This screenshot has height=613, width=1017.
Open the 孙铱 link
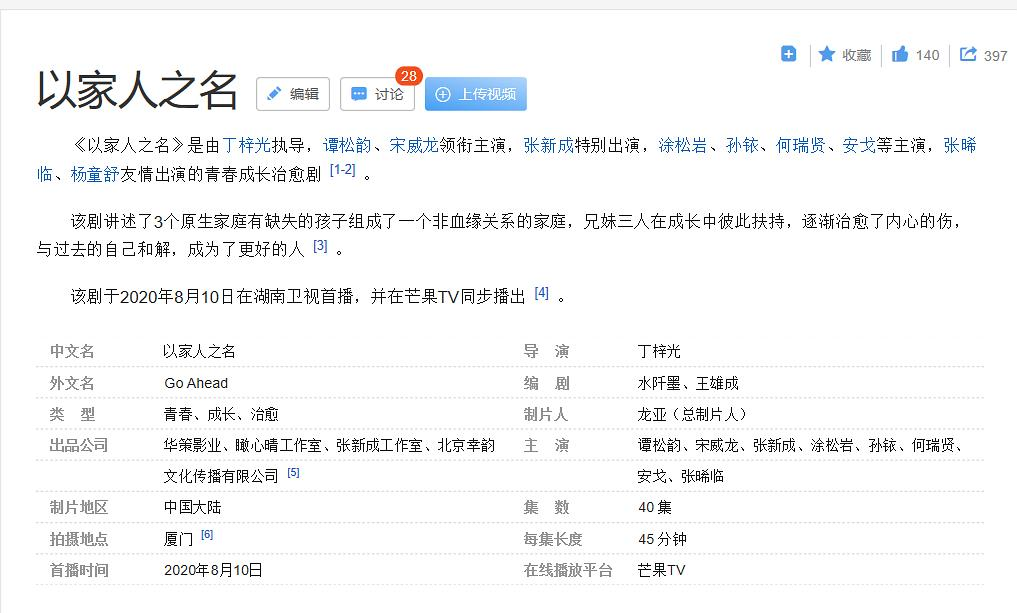click(742, 146)
